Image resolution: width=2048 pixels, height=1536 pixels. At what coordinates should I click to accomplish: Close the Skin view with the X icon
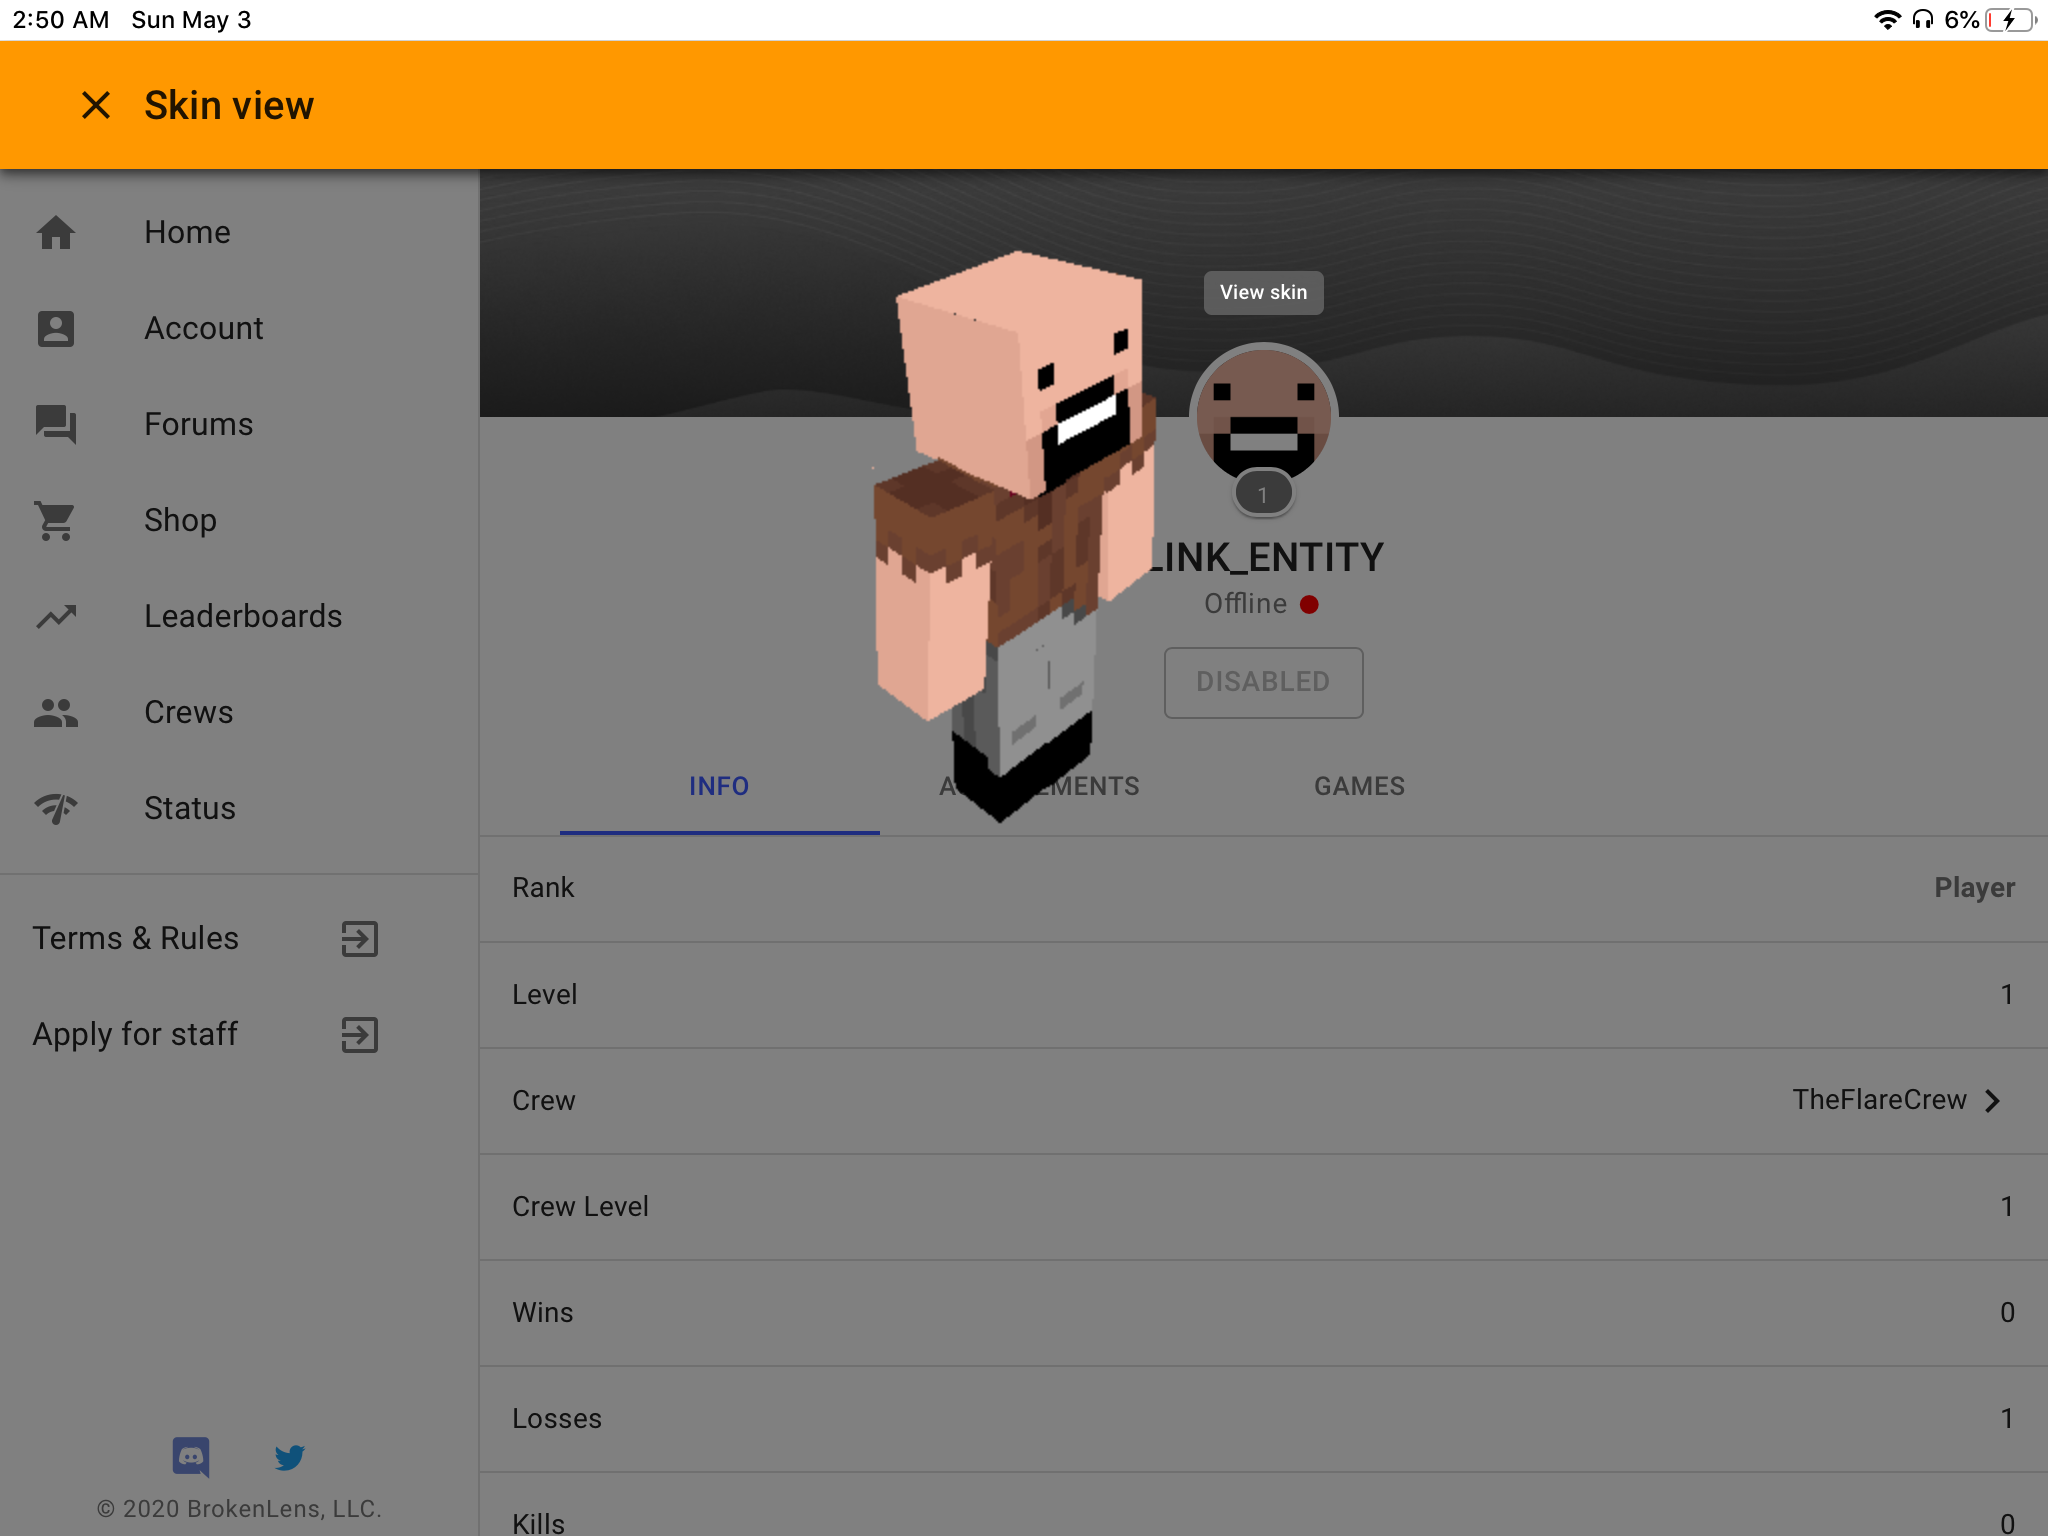(96, 105)
